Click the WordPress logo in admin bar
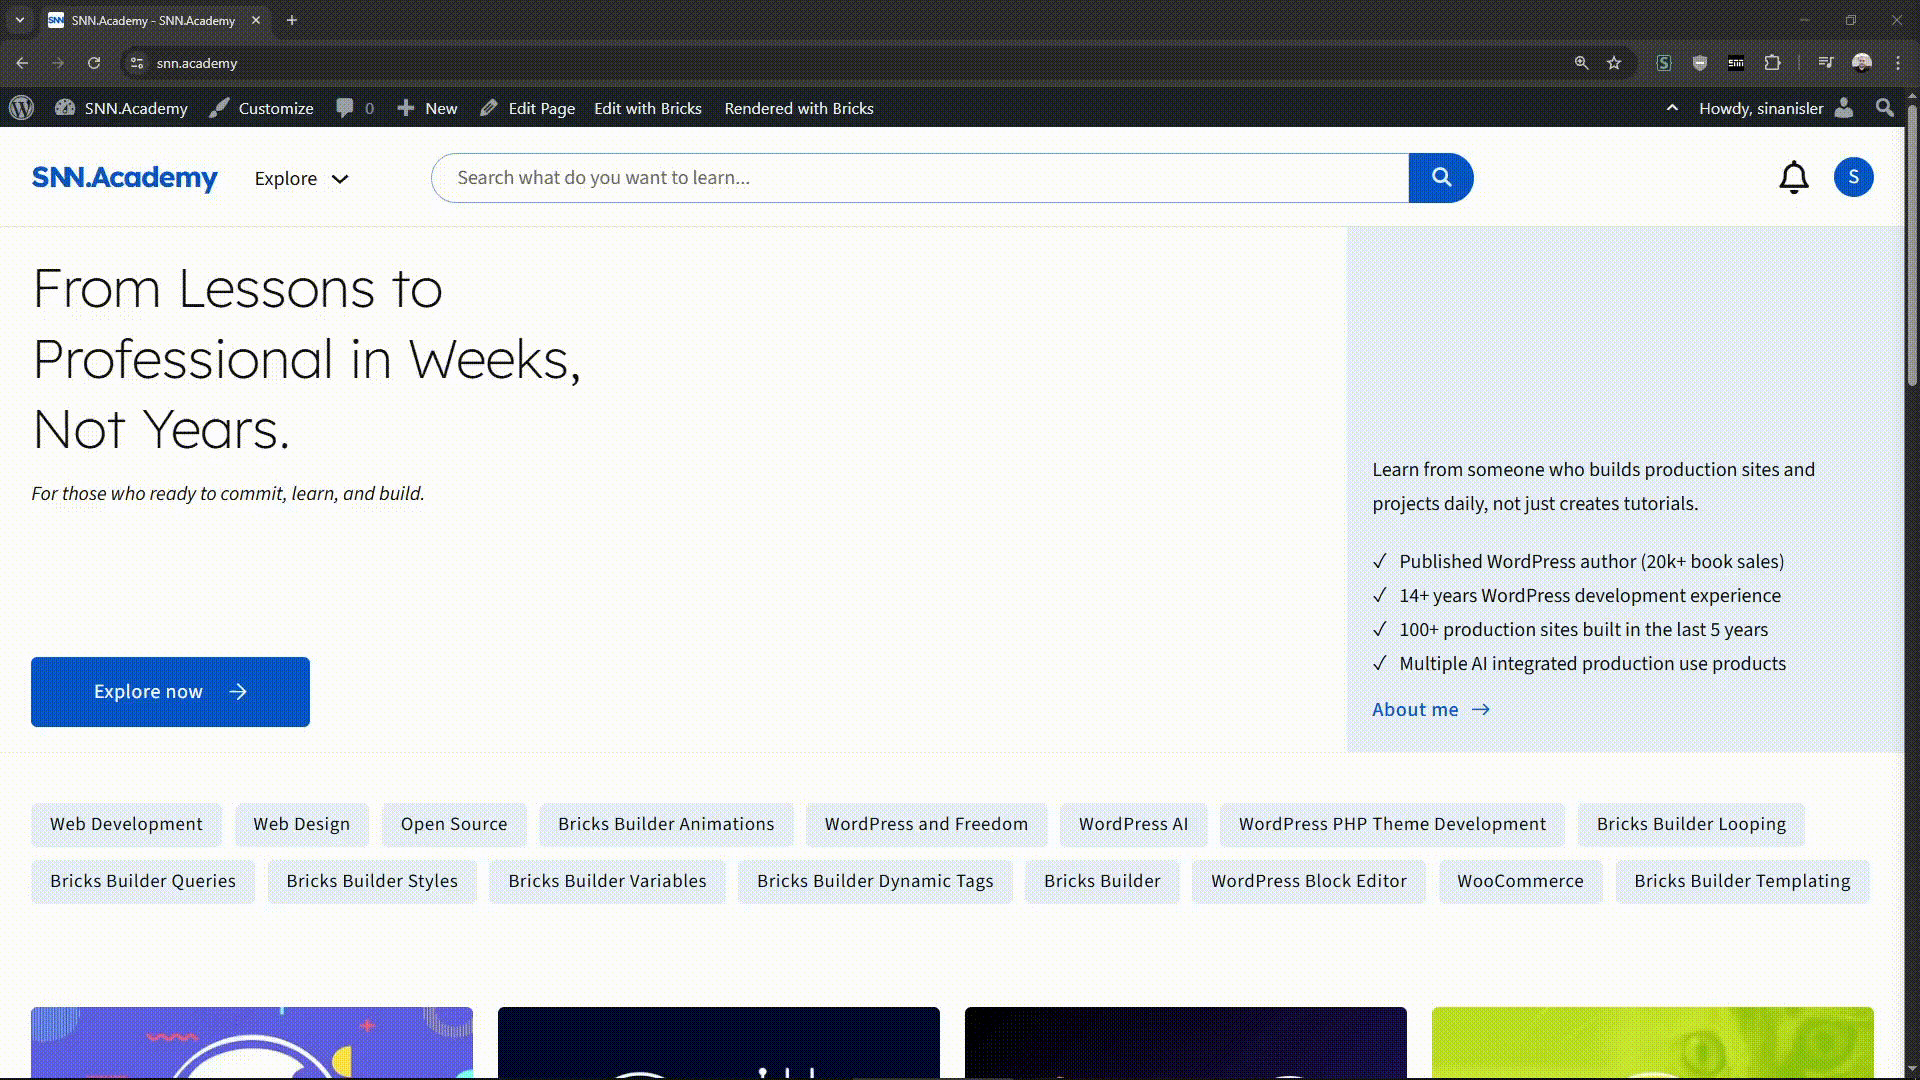The width and height of the screenshot is (1920, 1080). point(22,108)
